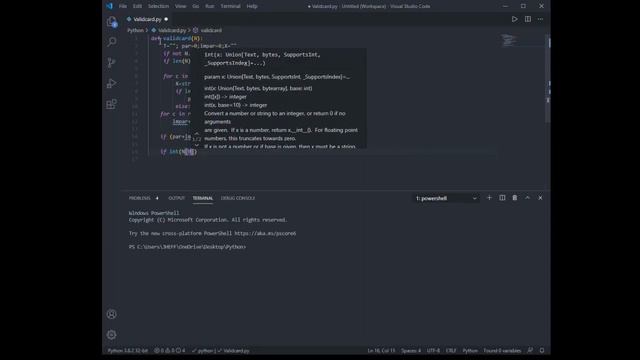Click 'Windows PowerShell' text in terminal
The height and width of the screenshot is (360, 640).
click(x=154, y=213)
